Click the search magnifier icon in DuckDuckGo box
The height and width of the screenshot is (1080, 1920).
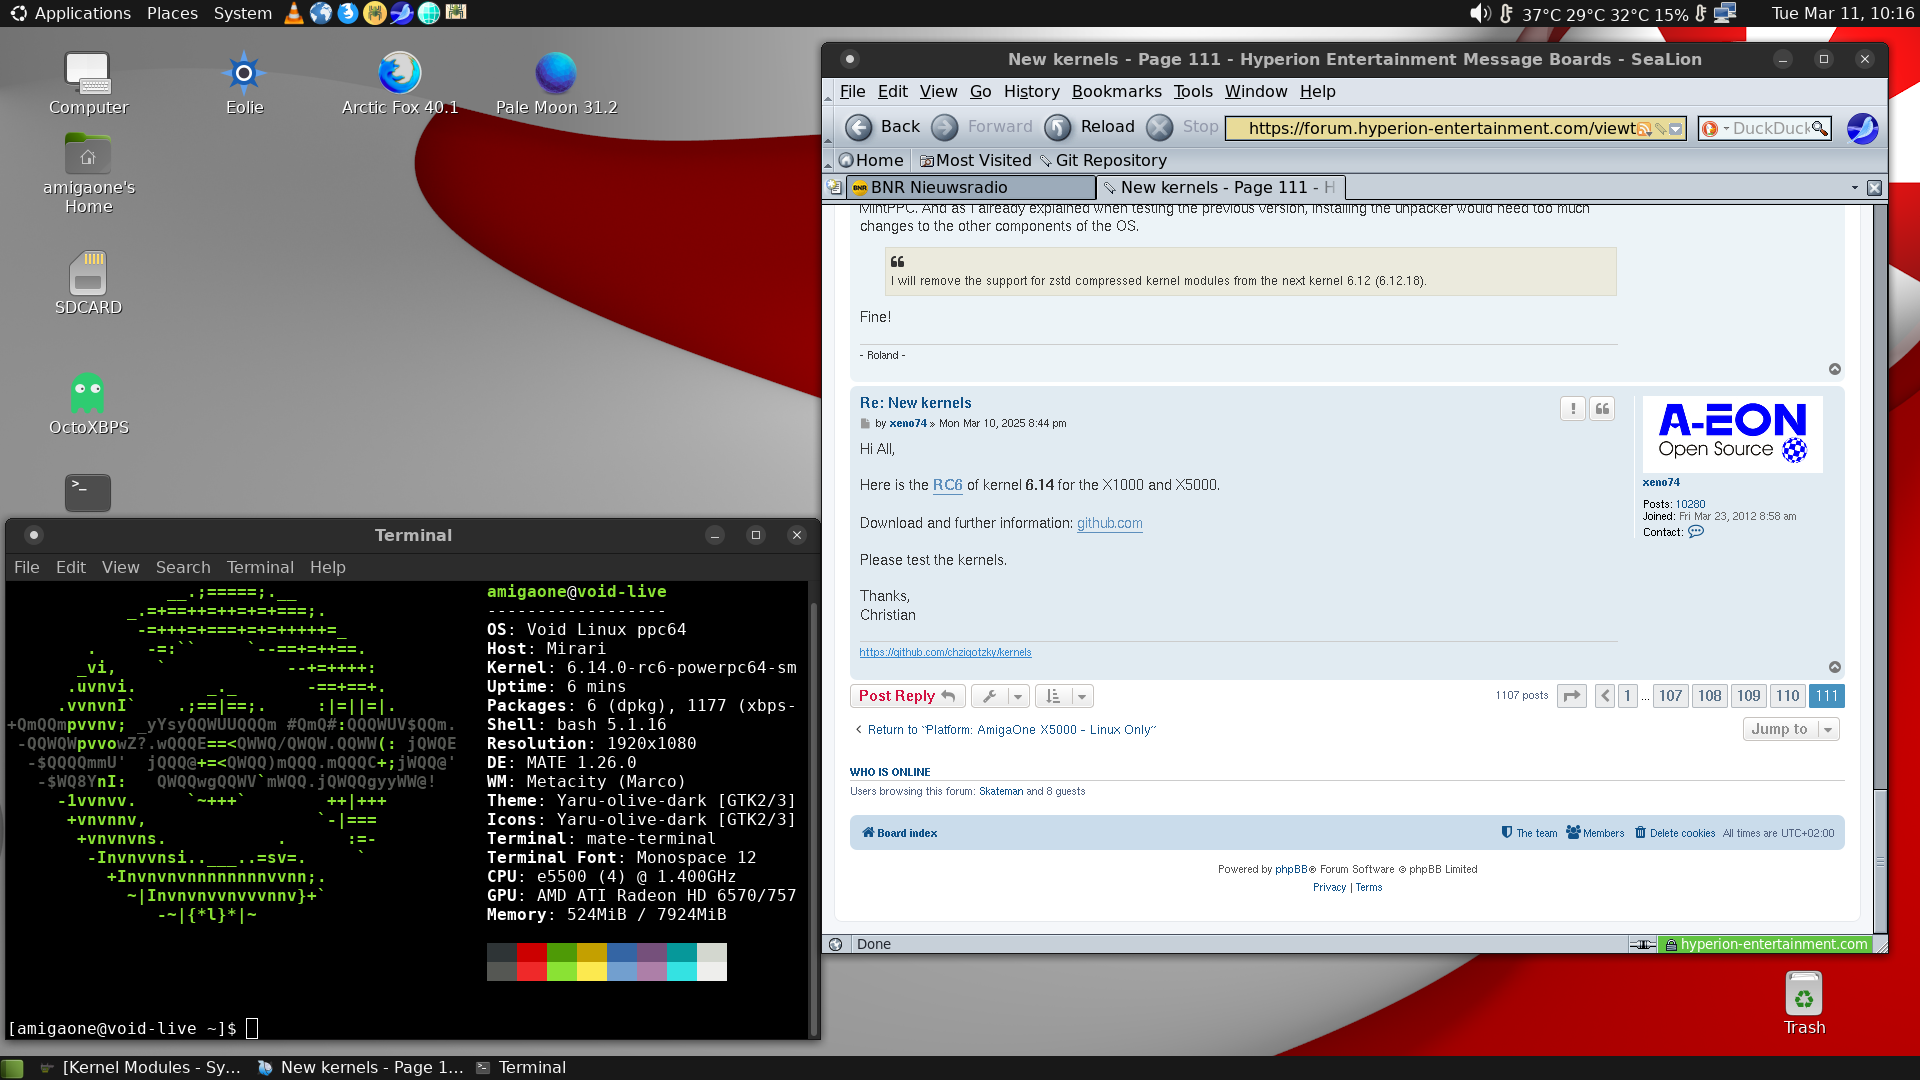click(x=1819, y=128)
